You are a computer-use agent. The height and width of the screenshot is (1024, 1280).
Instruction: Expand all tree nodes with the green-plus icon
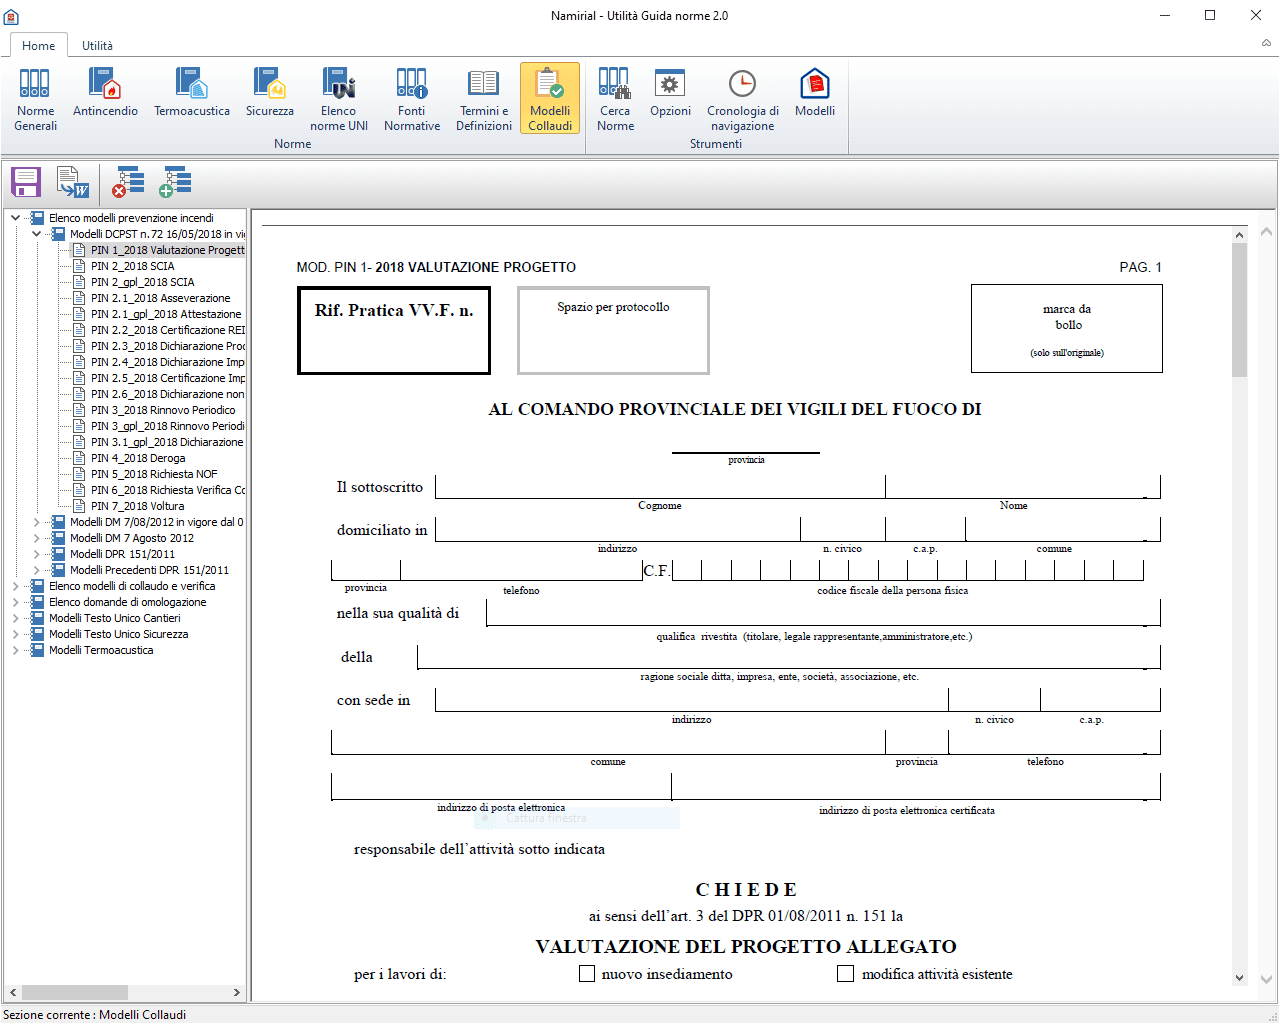pos(175,182)
